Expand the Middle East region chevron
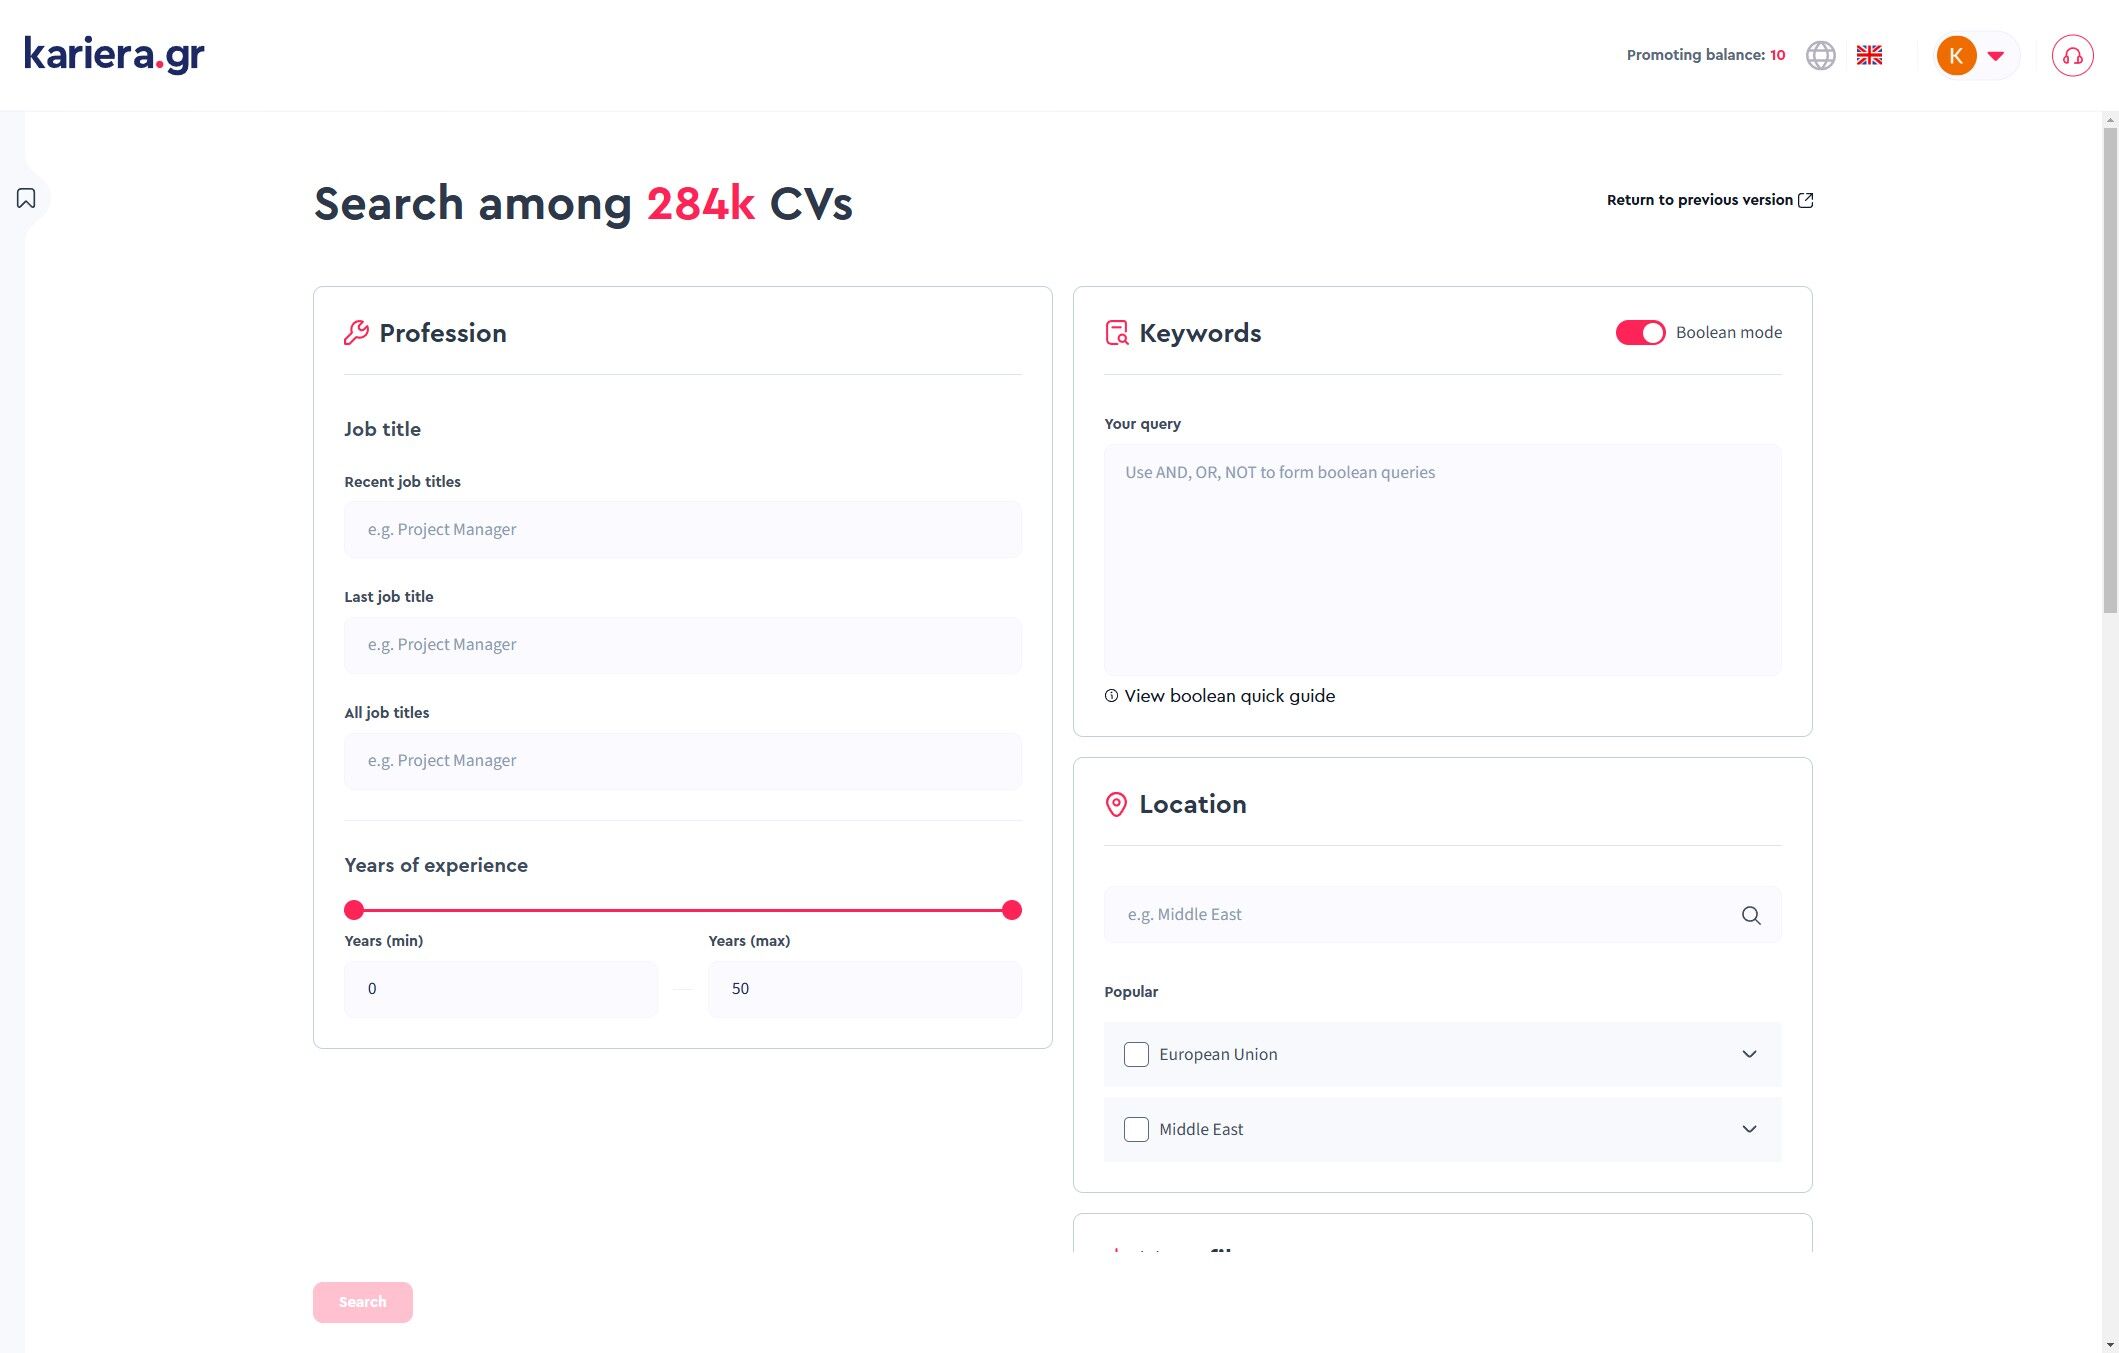The height and width of the screenshot is (1353, 2119). tap(1749, 1129)
